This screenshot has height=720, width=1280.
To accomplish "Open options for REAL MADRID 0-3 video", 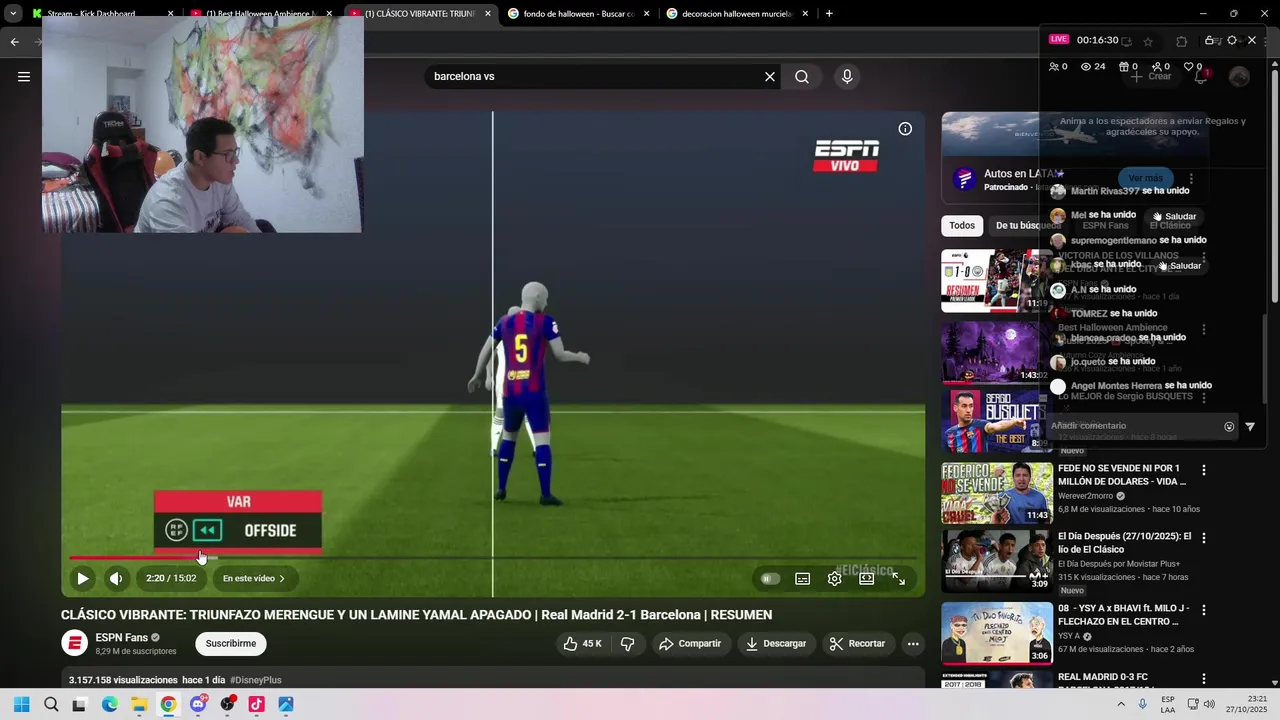I will (x=1204, y=679).
